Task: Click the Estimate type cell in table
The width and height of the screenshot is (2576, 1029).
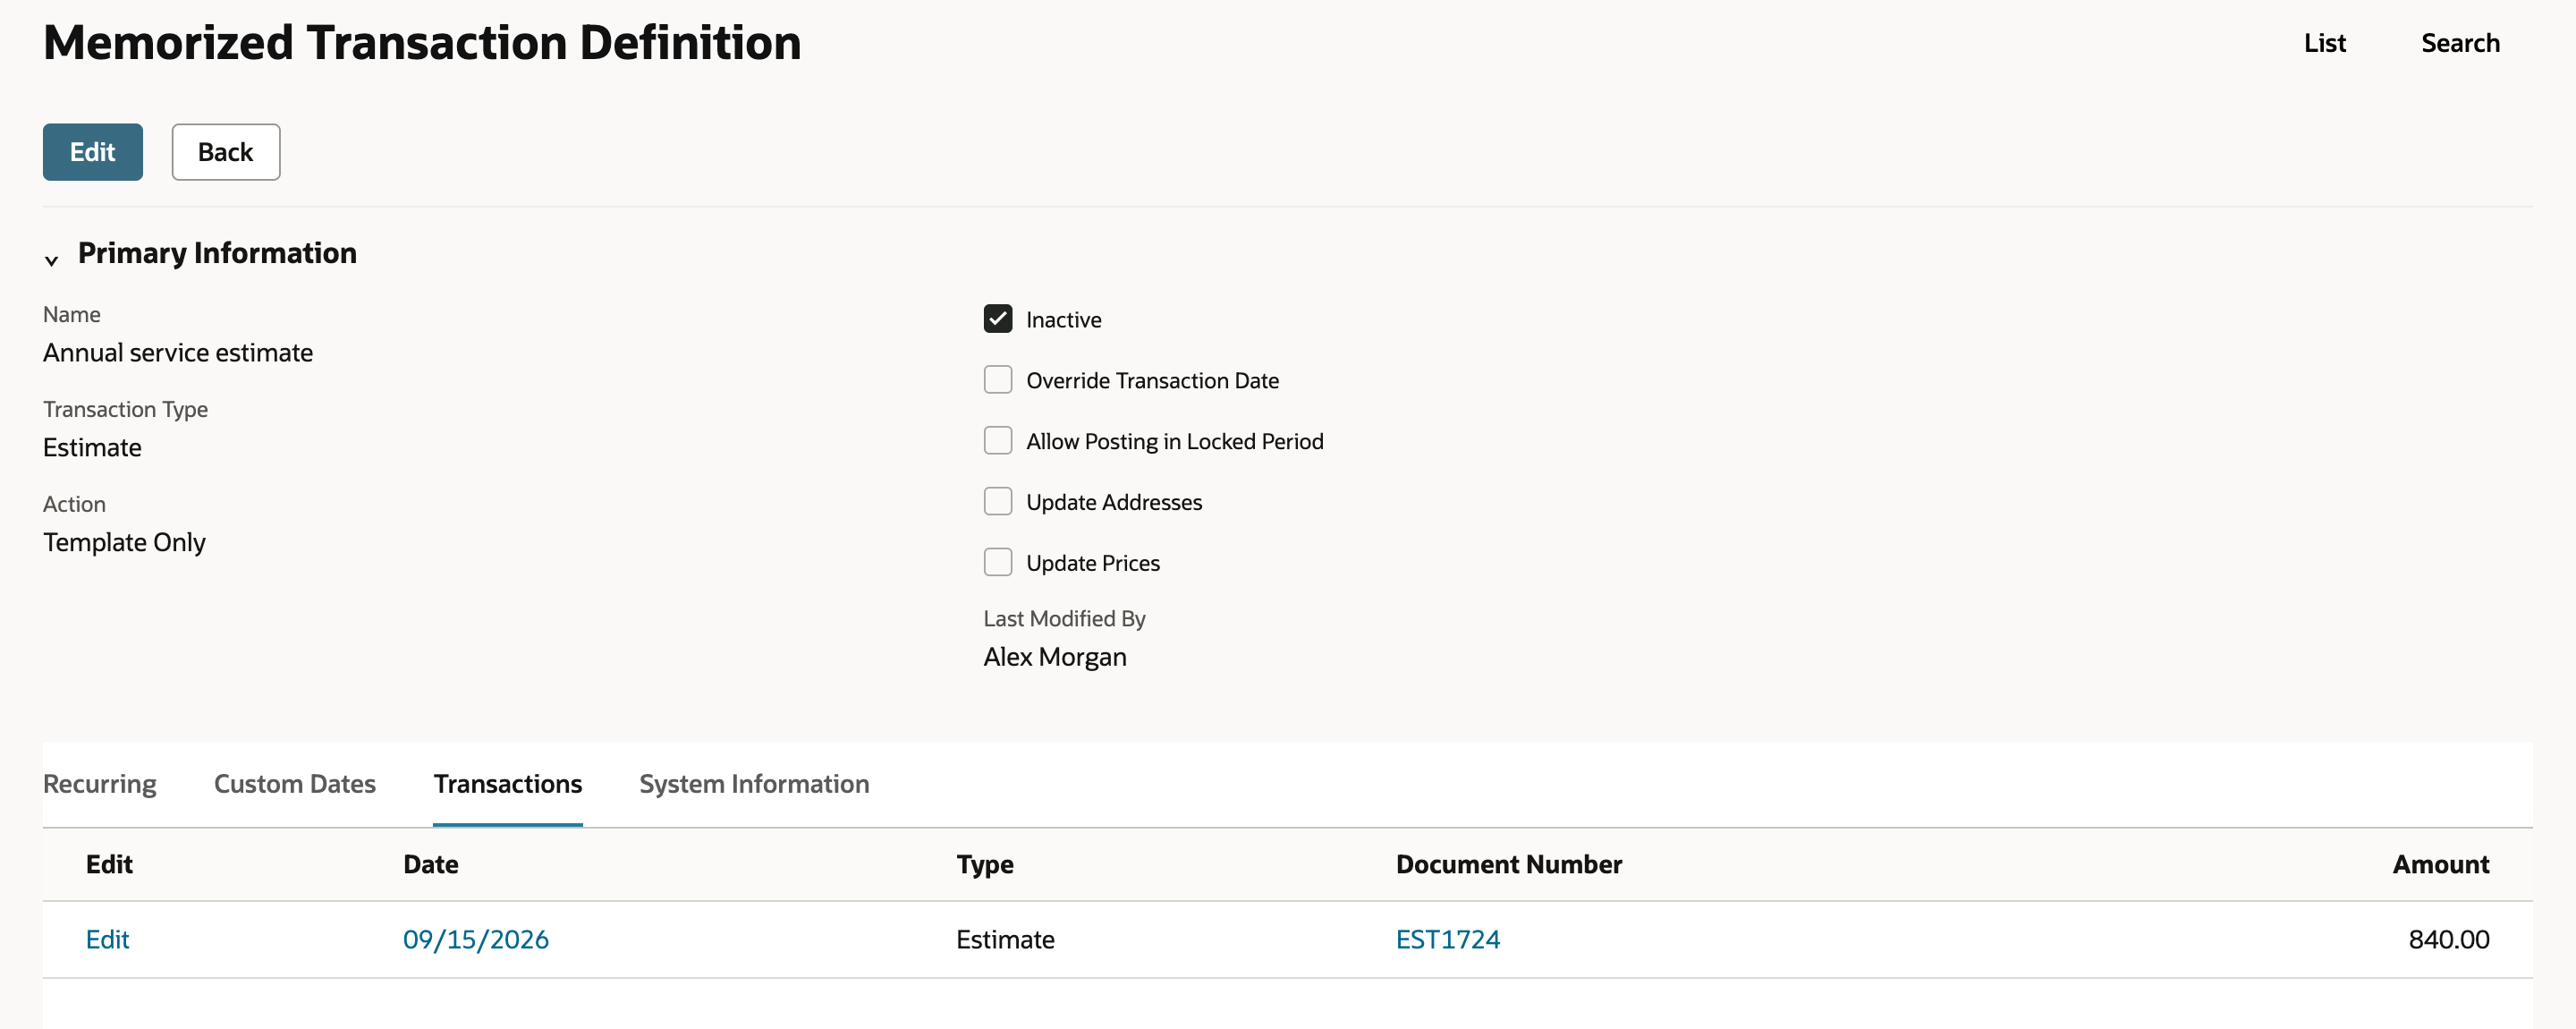Action: (x=1005, y=939)
